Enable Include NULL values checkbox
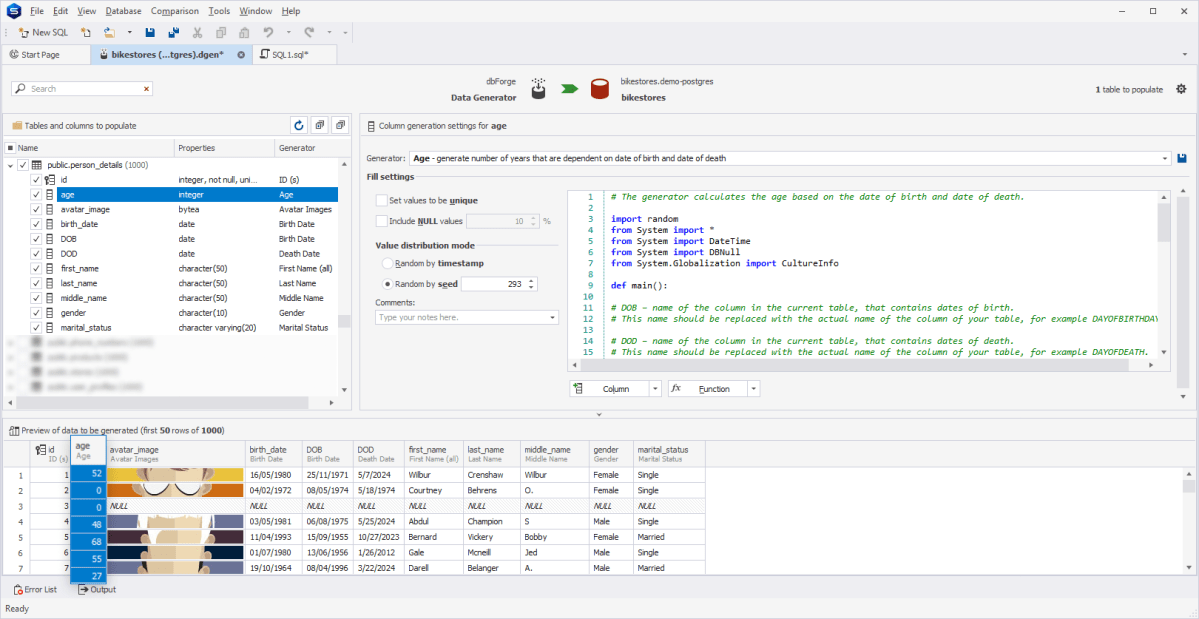1199x619 pixels. [382, 221]
